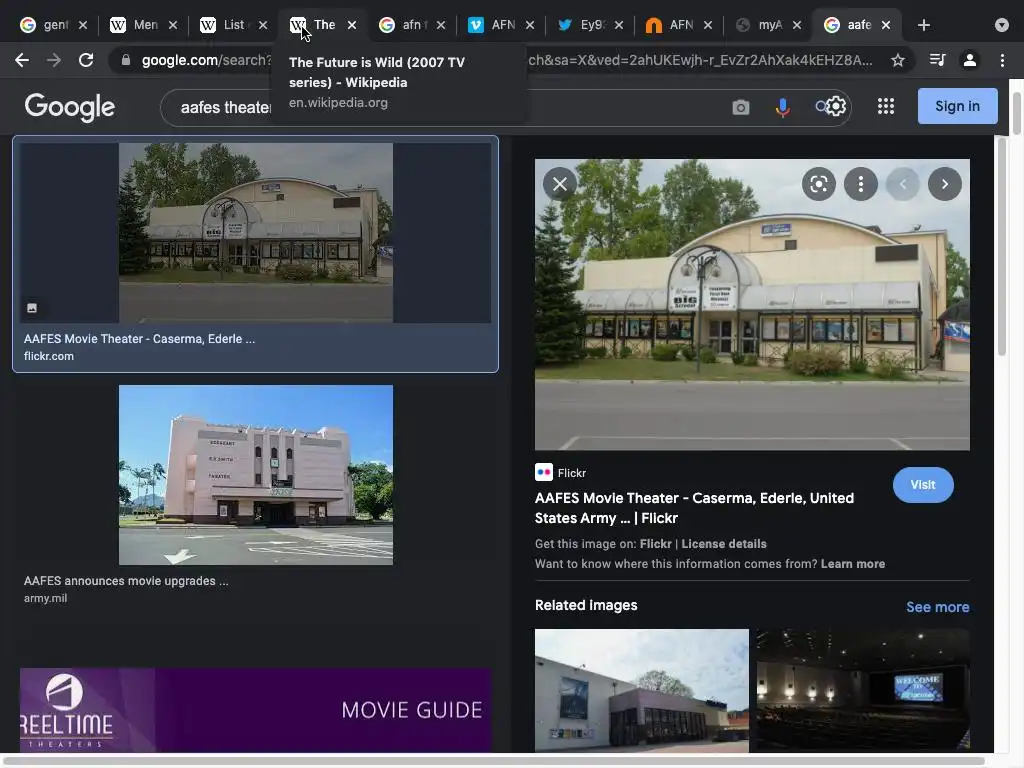Image resolution: width=1024 pixels, height=768 pixels.
Task: Open a new browser tab
Action: pos(923,25)
